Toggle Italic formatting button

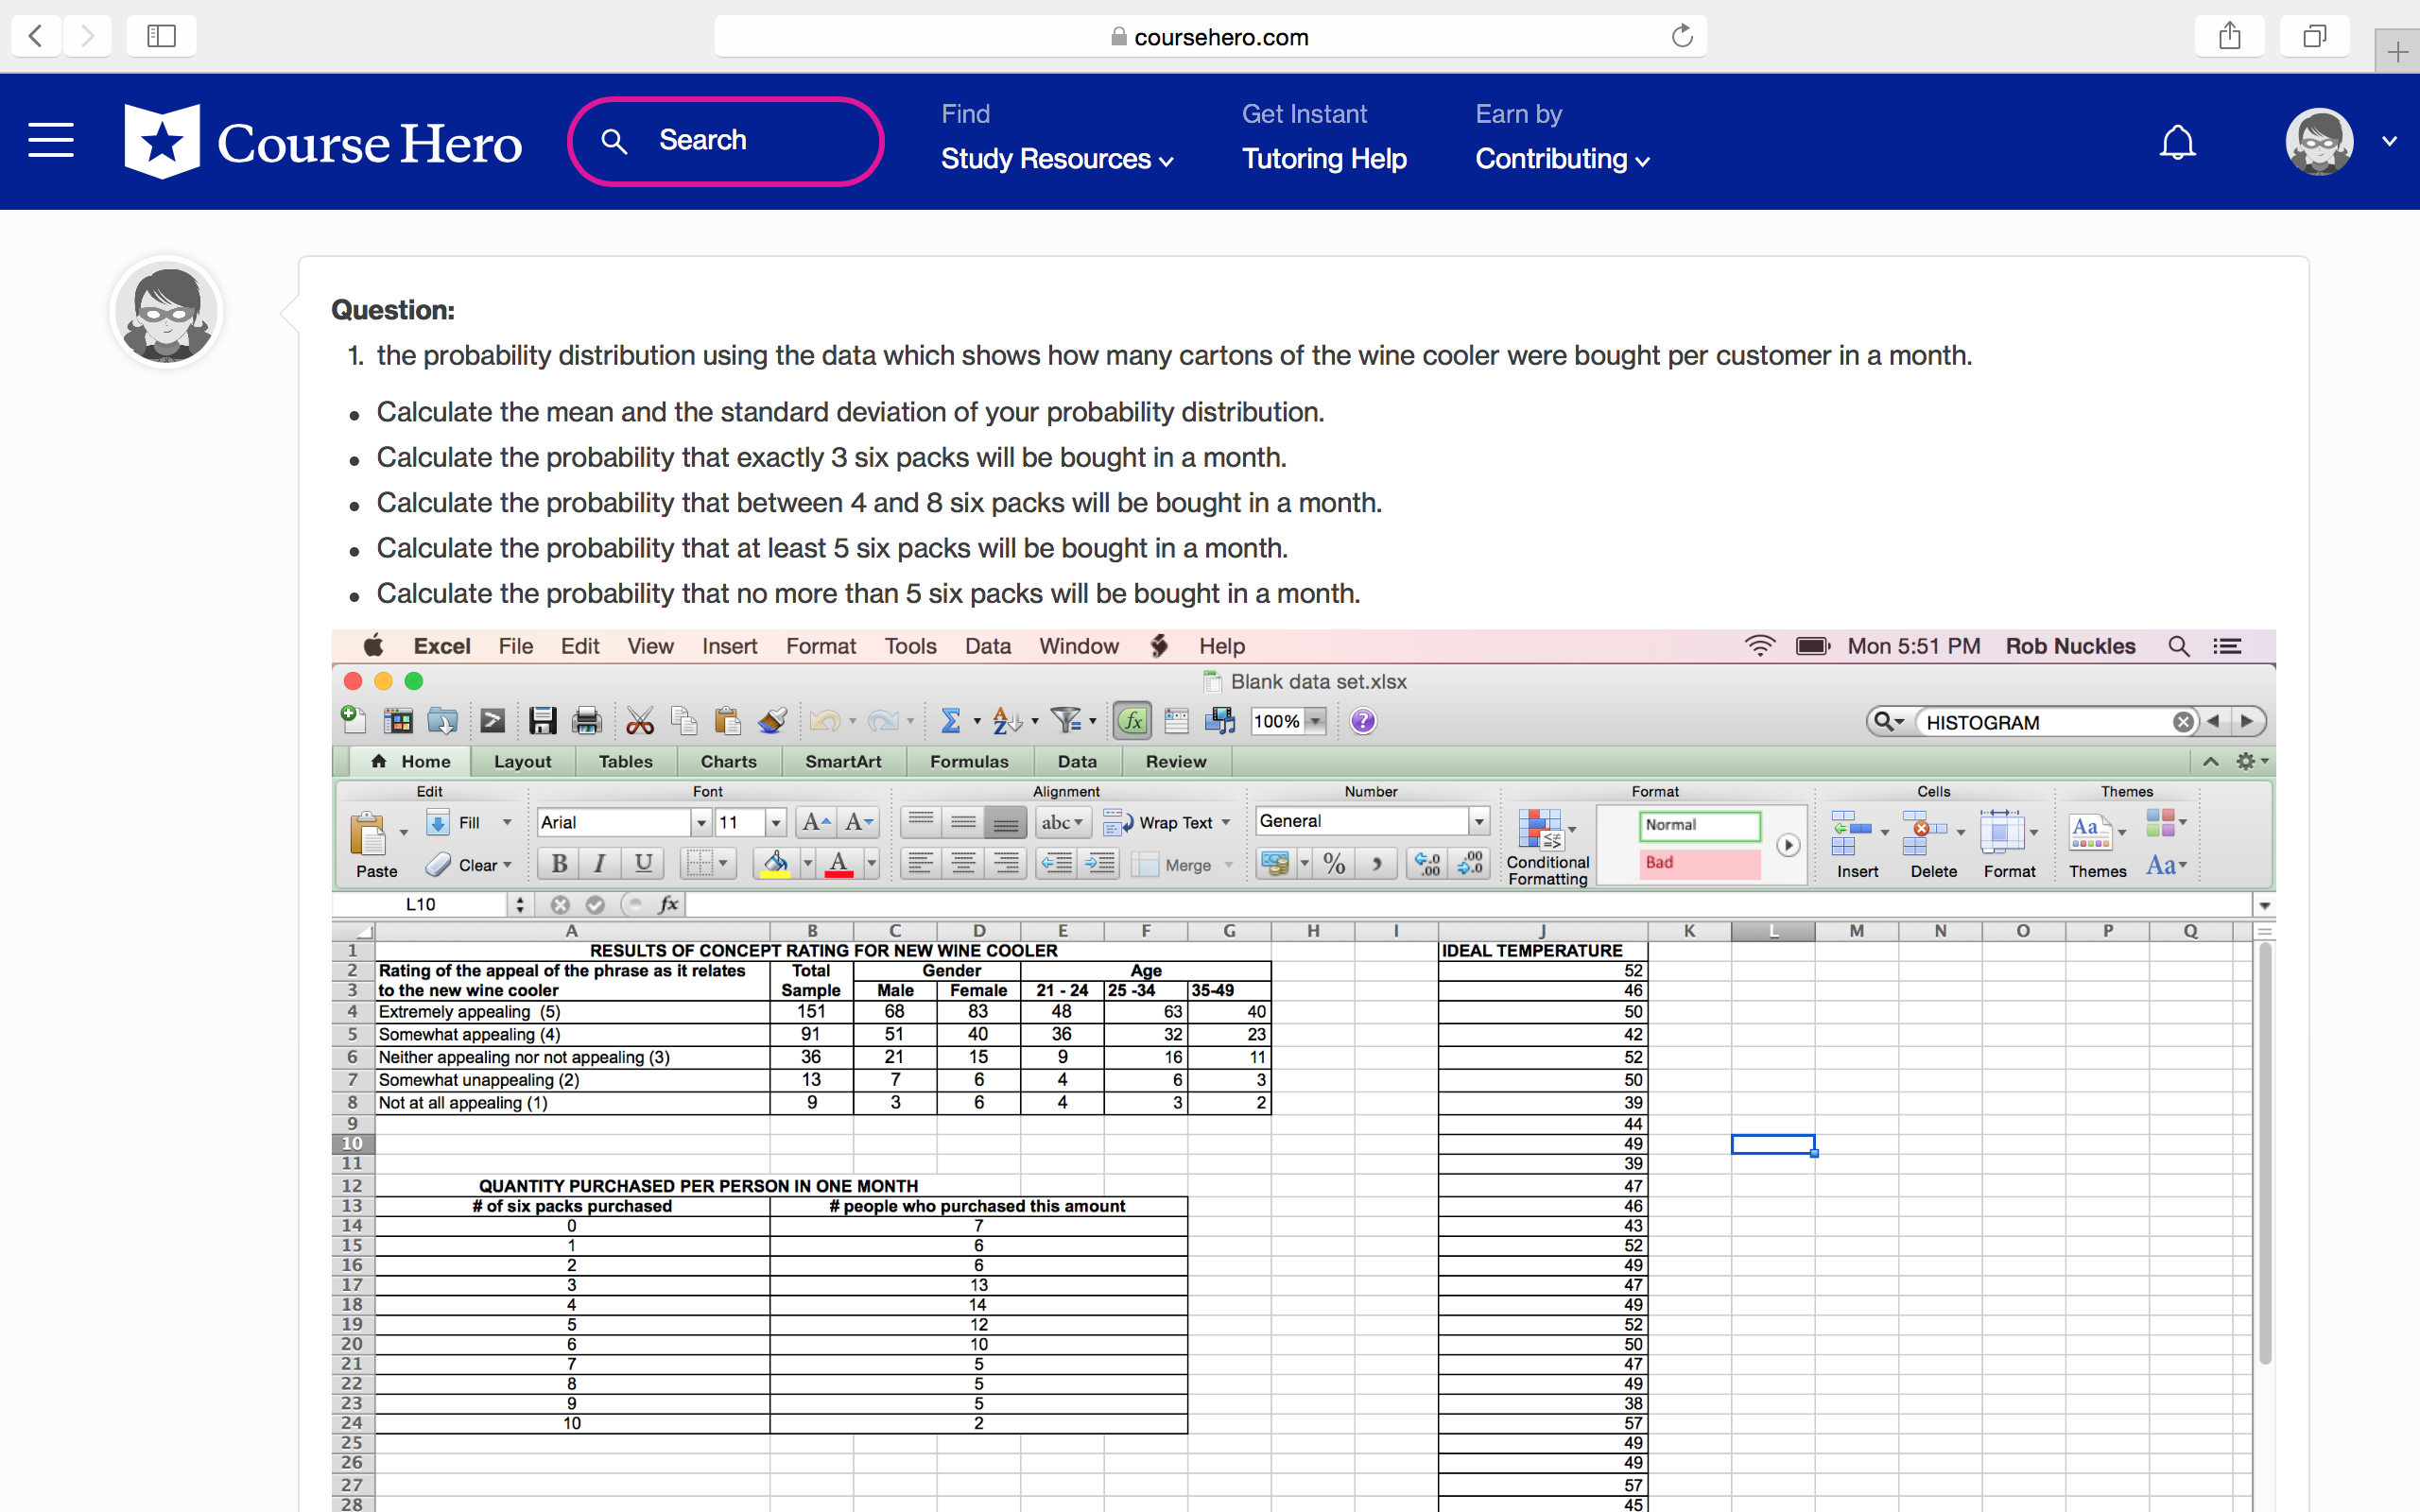600,863
